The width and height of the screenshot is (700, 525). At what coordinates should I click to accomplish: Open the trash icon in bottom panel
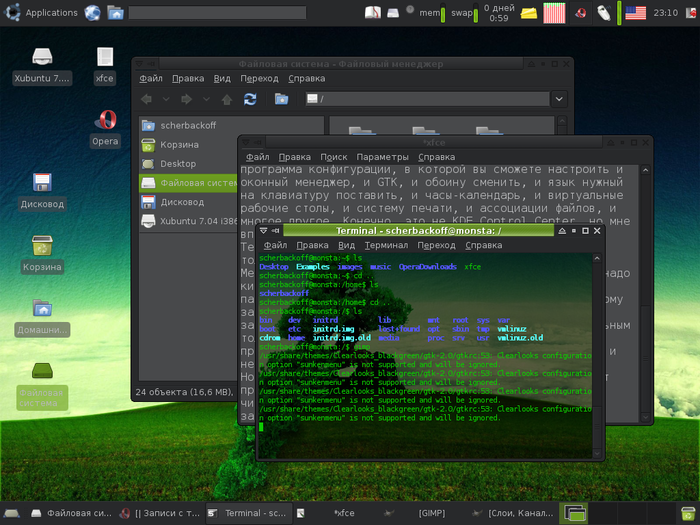point(688,513)
